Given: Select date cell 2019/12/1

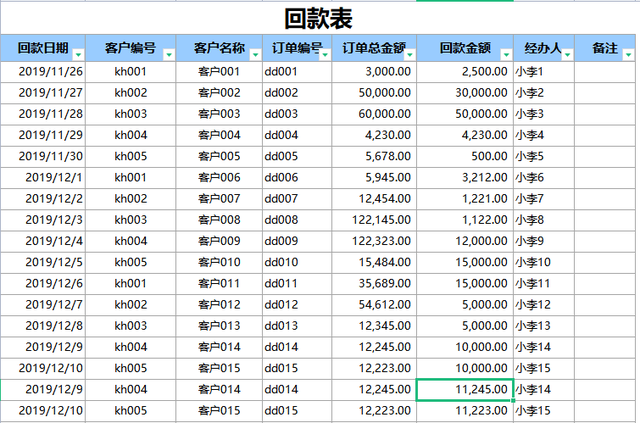Looking at the screenshot, I should click(x=43, y=178).
